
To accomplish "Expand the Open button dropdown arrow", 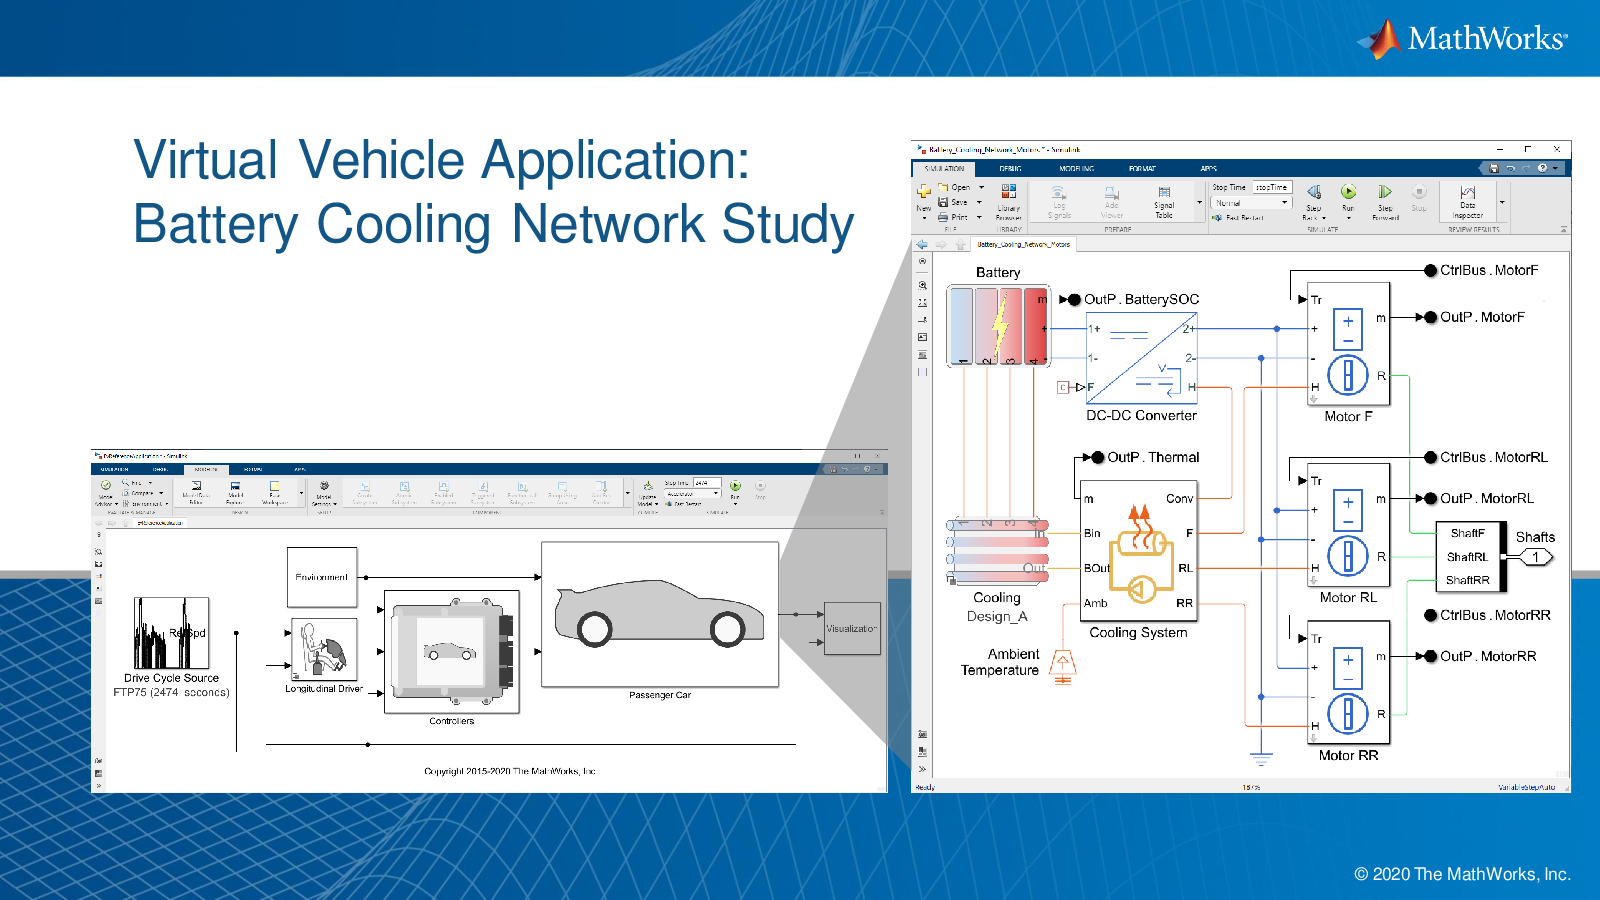I will 981,187.
